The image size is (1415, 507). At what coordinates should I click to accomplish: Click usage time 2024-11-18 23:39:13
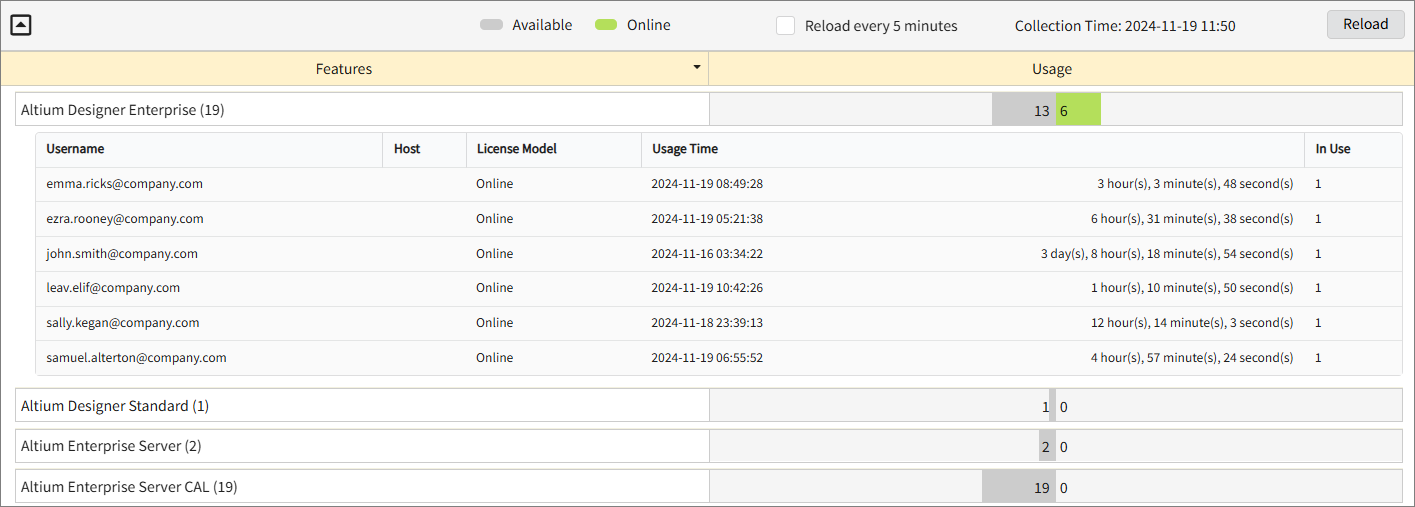(707, 323)
